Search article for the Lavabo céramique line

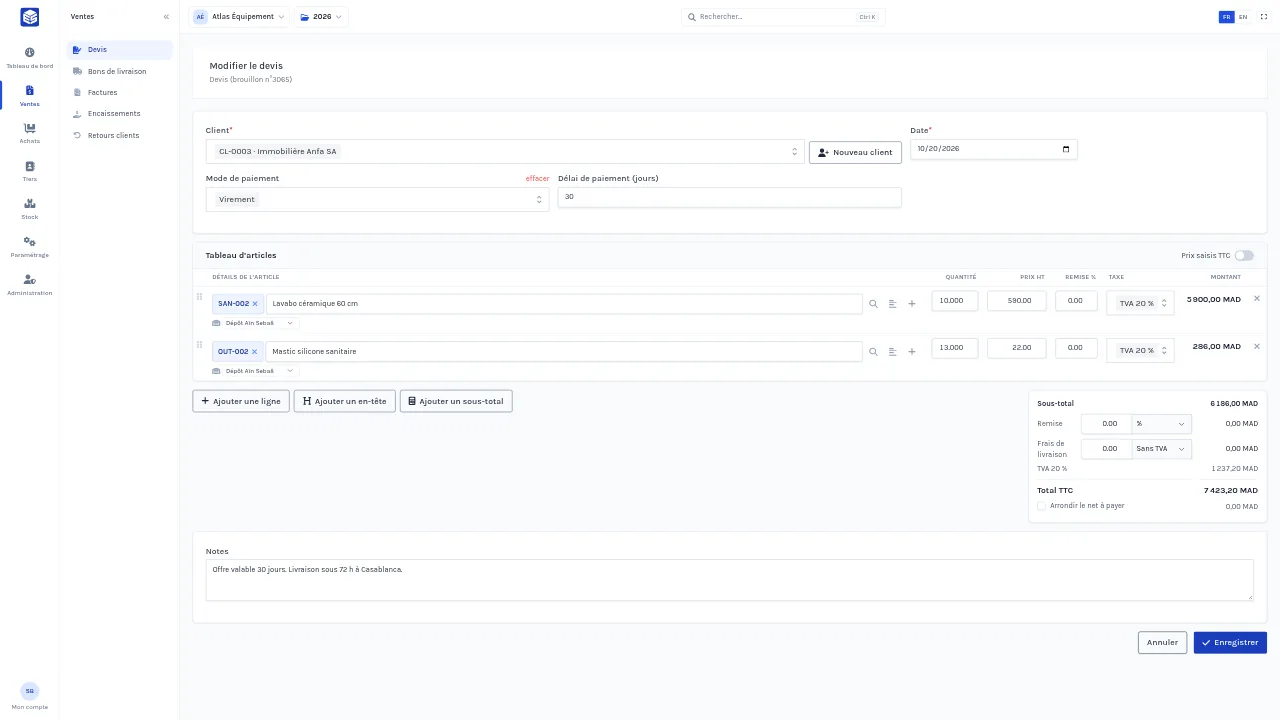coord(873,304)
